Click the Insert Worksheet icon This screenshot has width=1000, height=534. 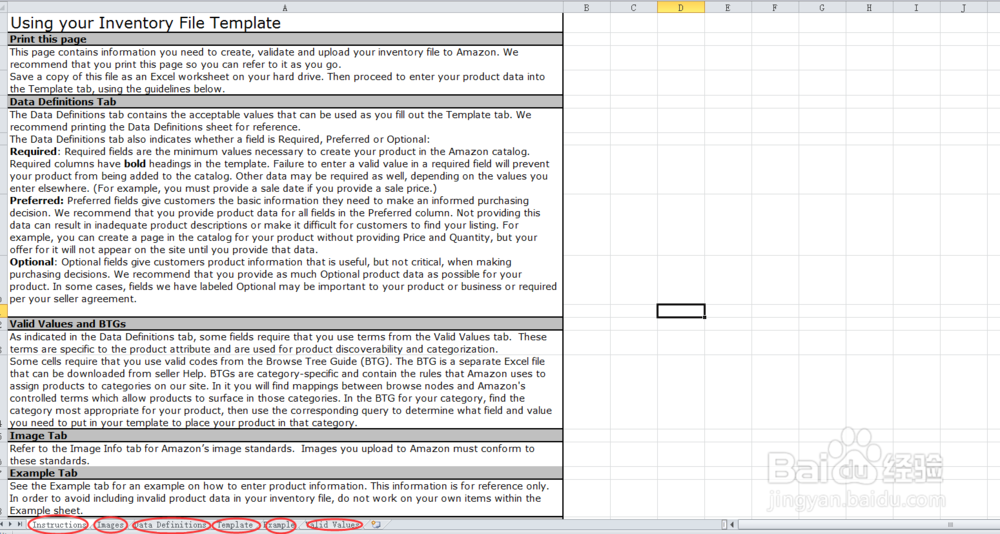pos(376,525)
